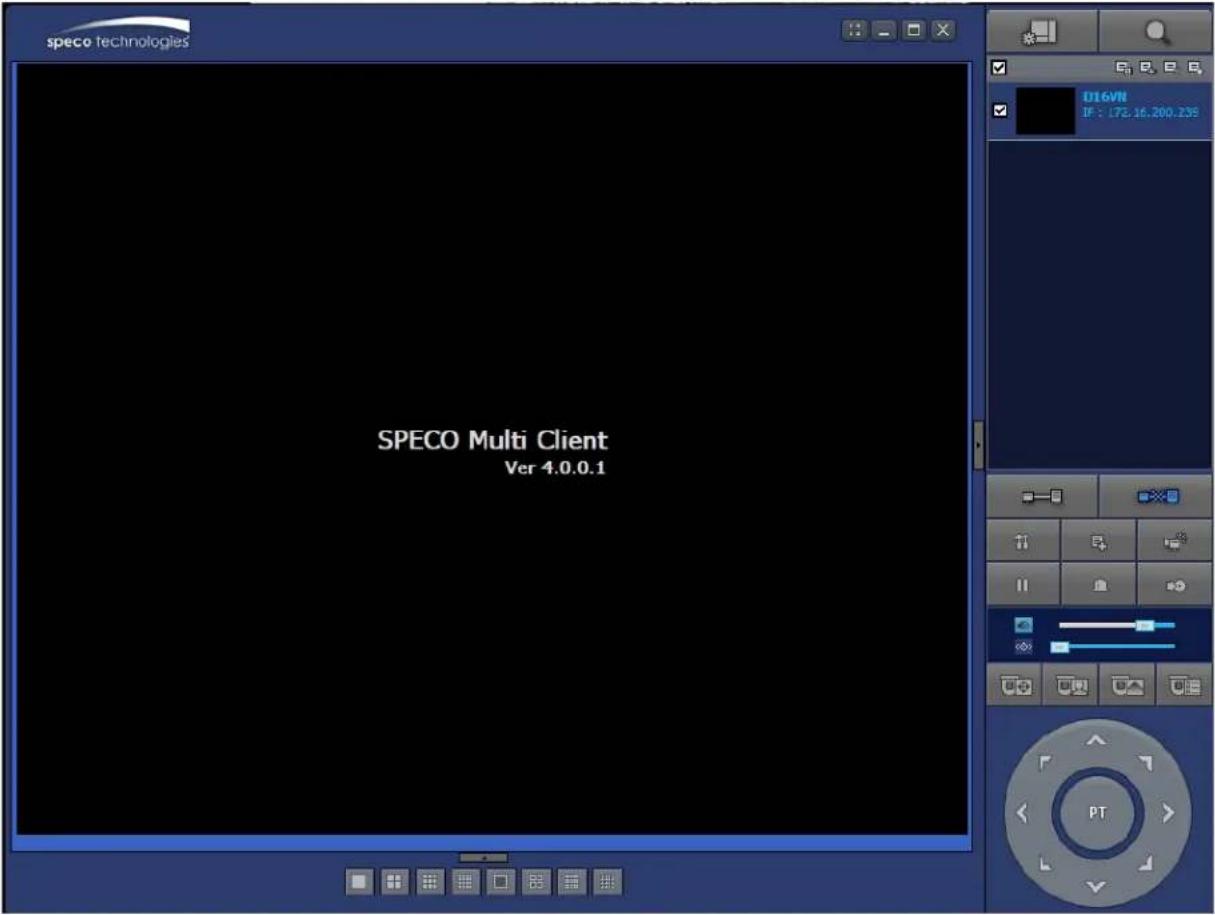Open the setup panel button with monitor icon
1215x915 pixels.
click(1042, 32)
